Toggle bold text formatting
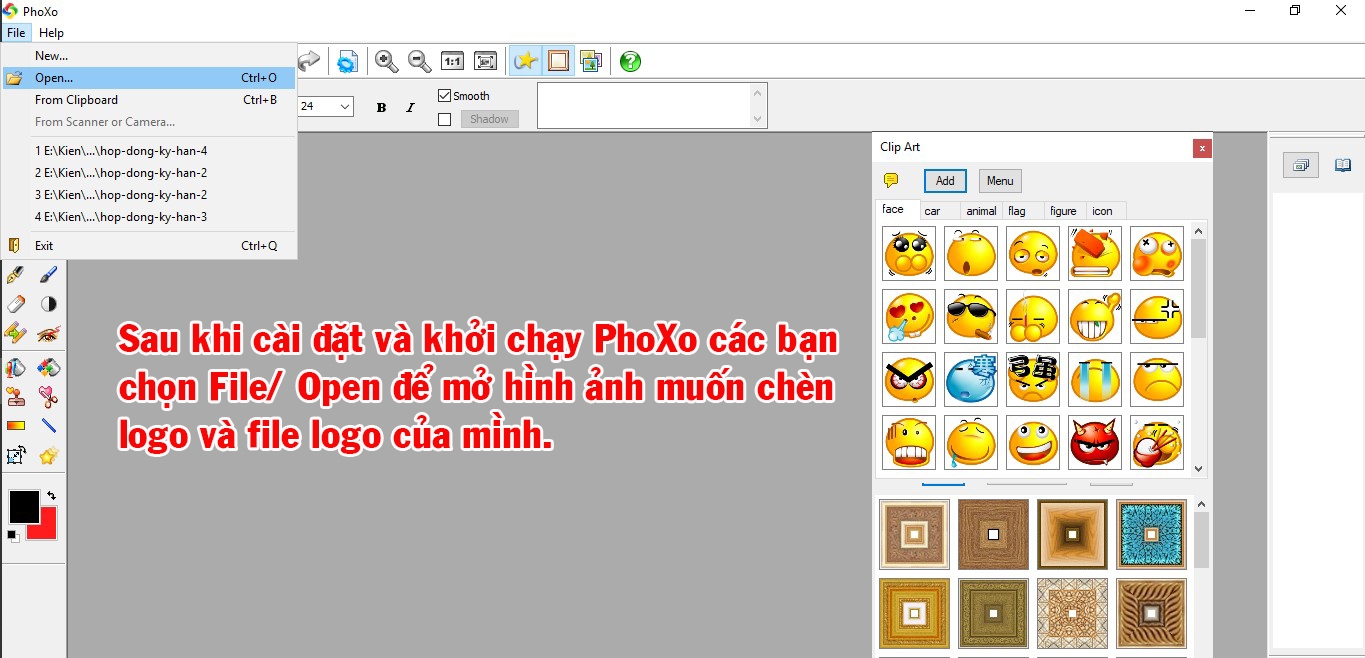The width and height of the screenshot is (1365, 658). [381, 107]
